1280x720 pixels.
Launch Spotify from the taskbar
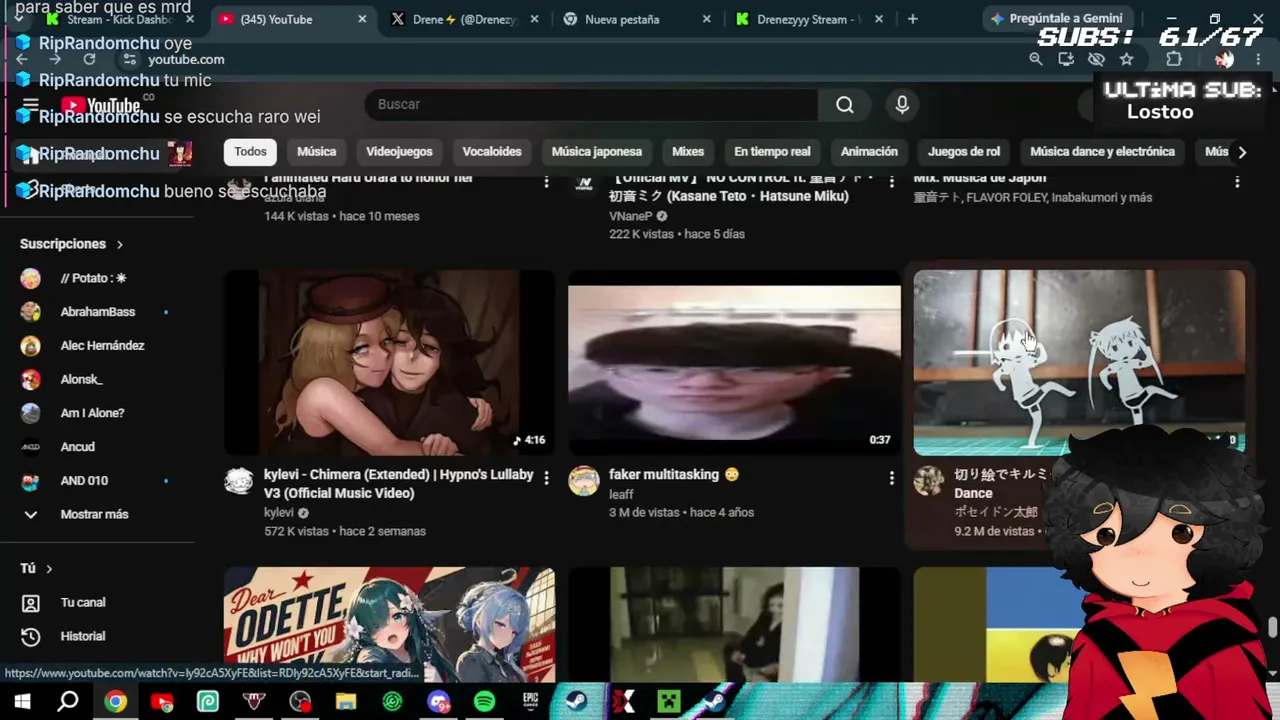point(484,702)
